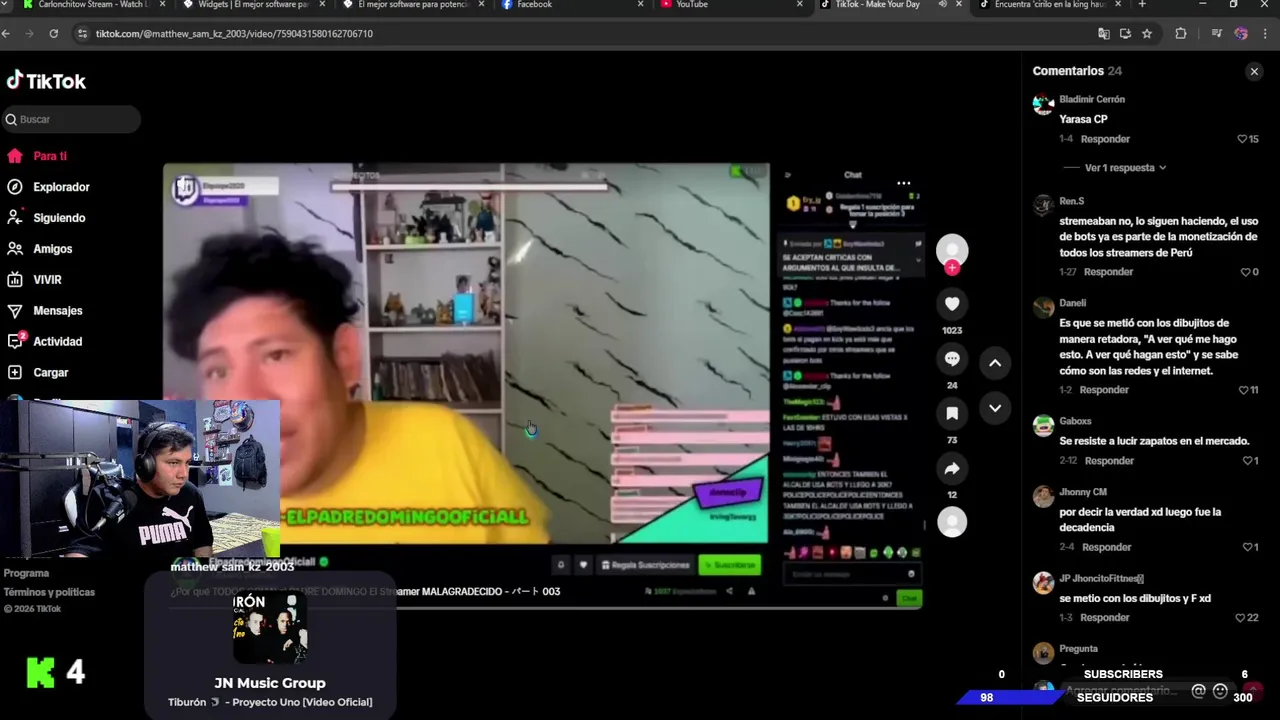Translate page icon in address bar
The width and height of the screenshot is (1280, 720).
point(1104,34)
